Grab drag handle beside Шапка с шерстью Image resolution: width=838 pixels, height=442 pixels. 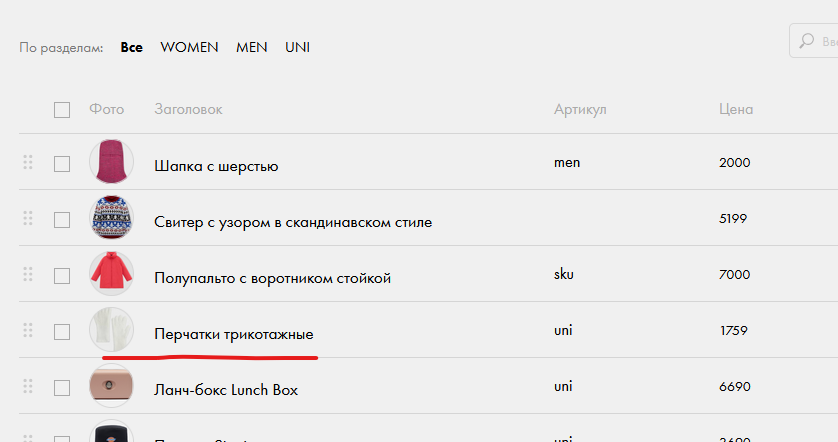pos(28,162)
